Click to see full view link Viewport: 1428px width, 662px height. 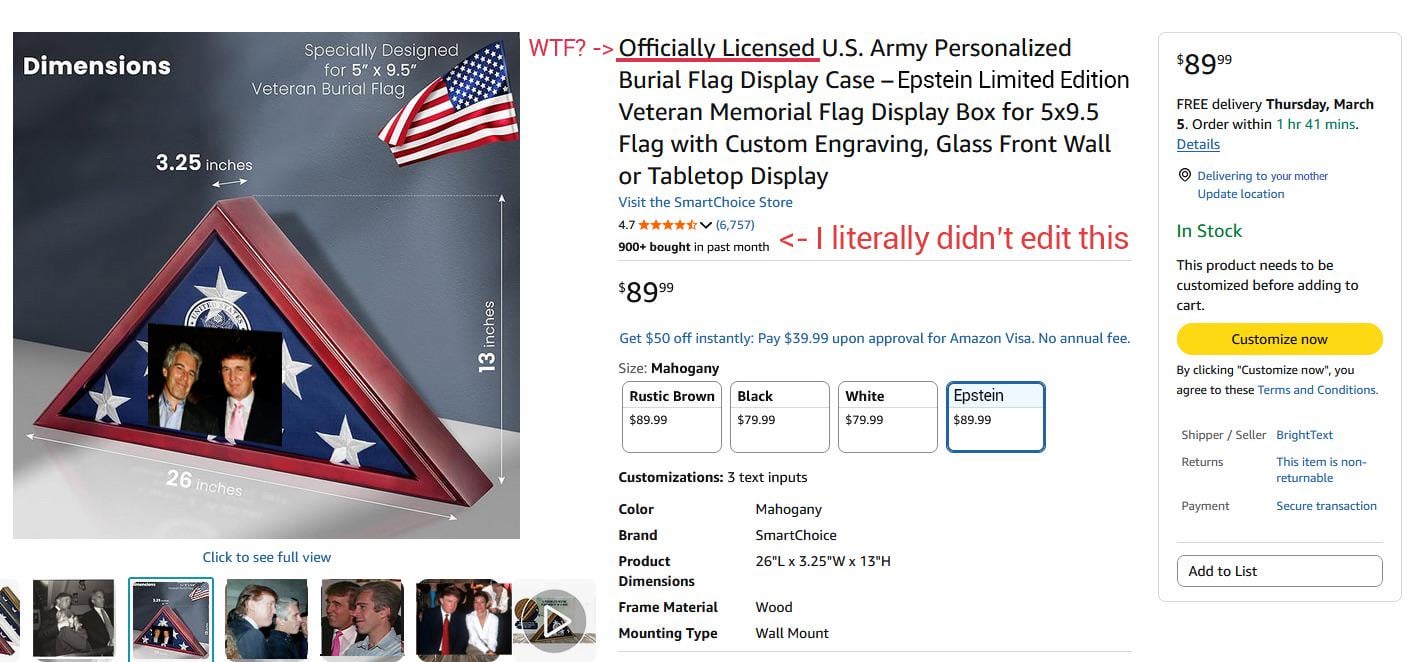[x=266, y=557]
